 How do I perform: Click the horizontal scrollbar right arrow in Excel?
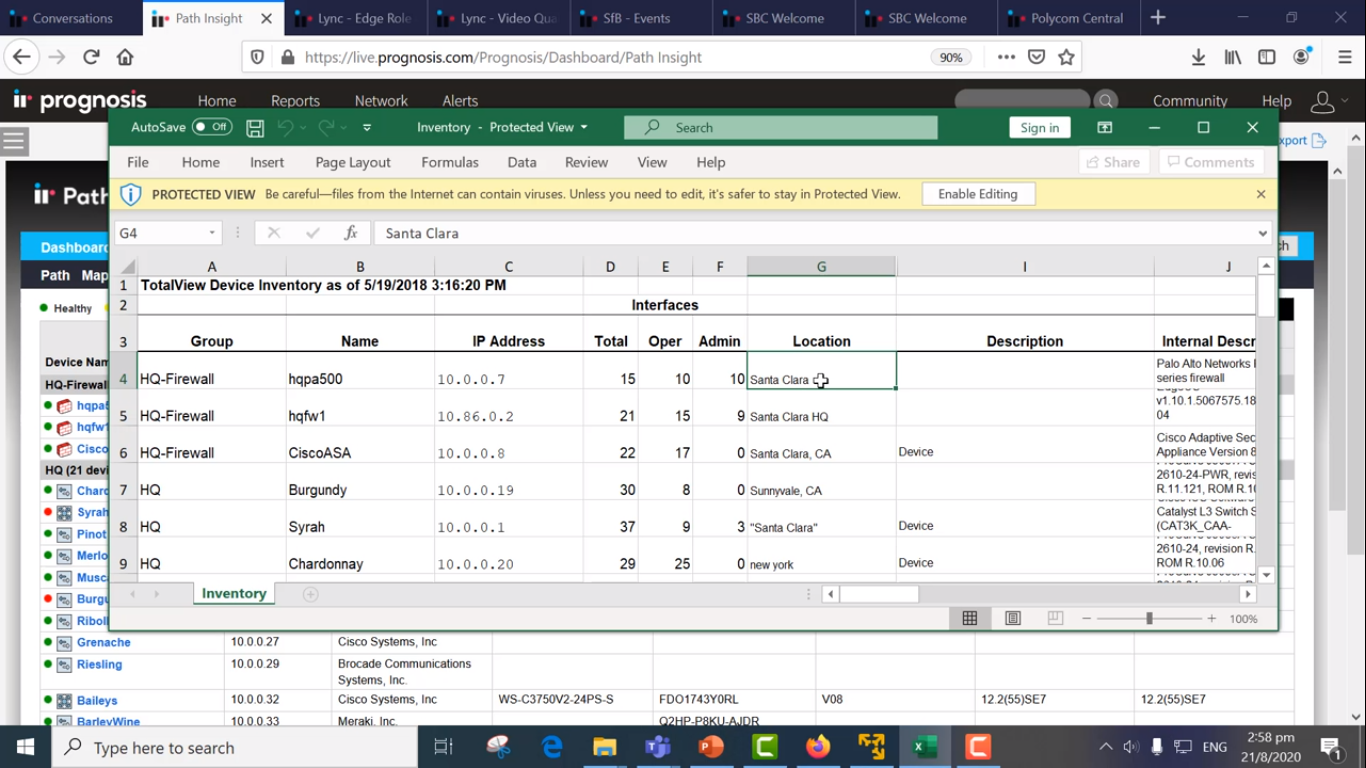(1247, 594)
